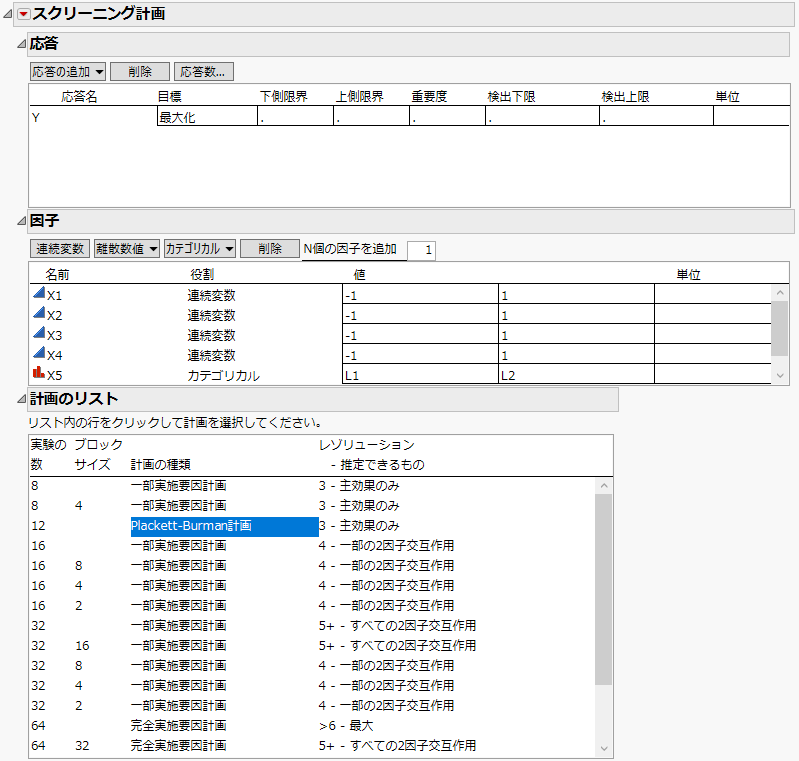Click the 削除 button in the 応答 section
Viewport: 799px width, 761px height.
(x=140, y=72)
